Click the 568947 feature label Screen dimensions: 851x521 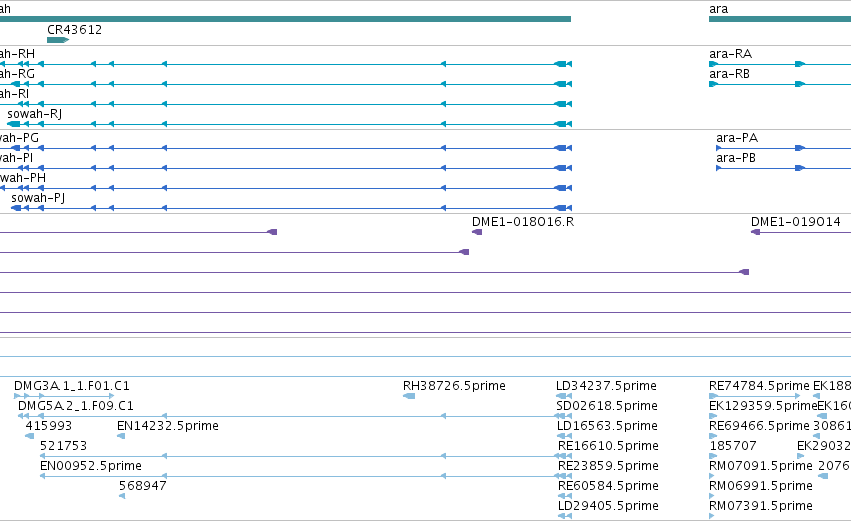[143, 486]
